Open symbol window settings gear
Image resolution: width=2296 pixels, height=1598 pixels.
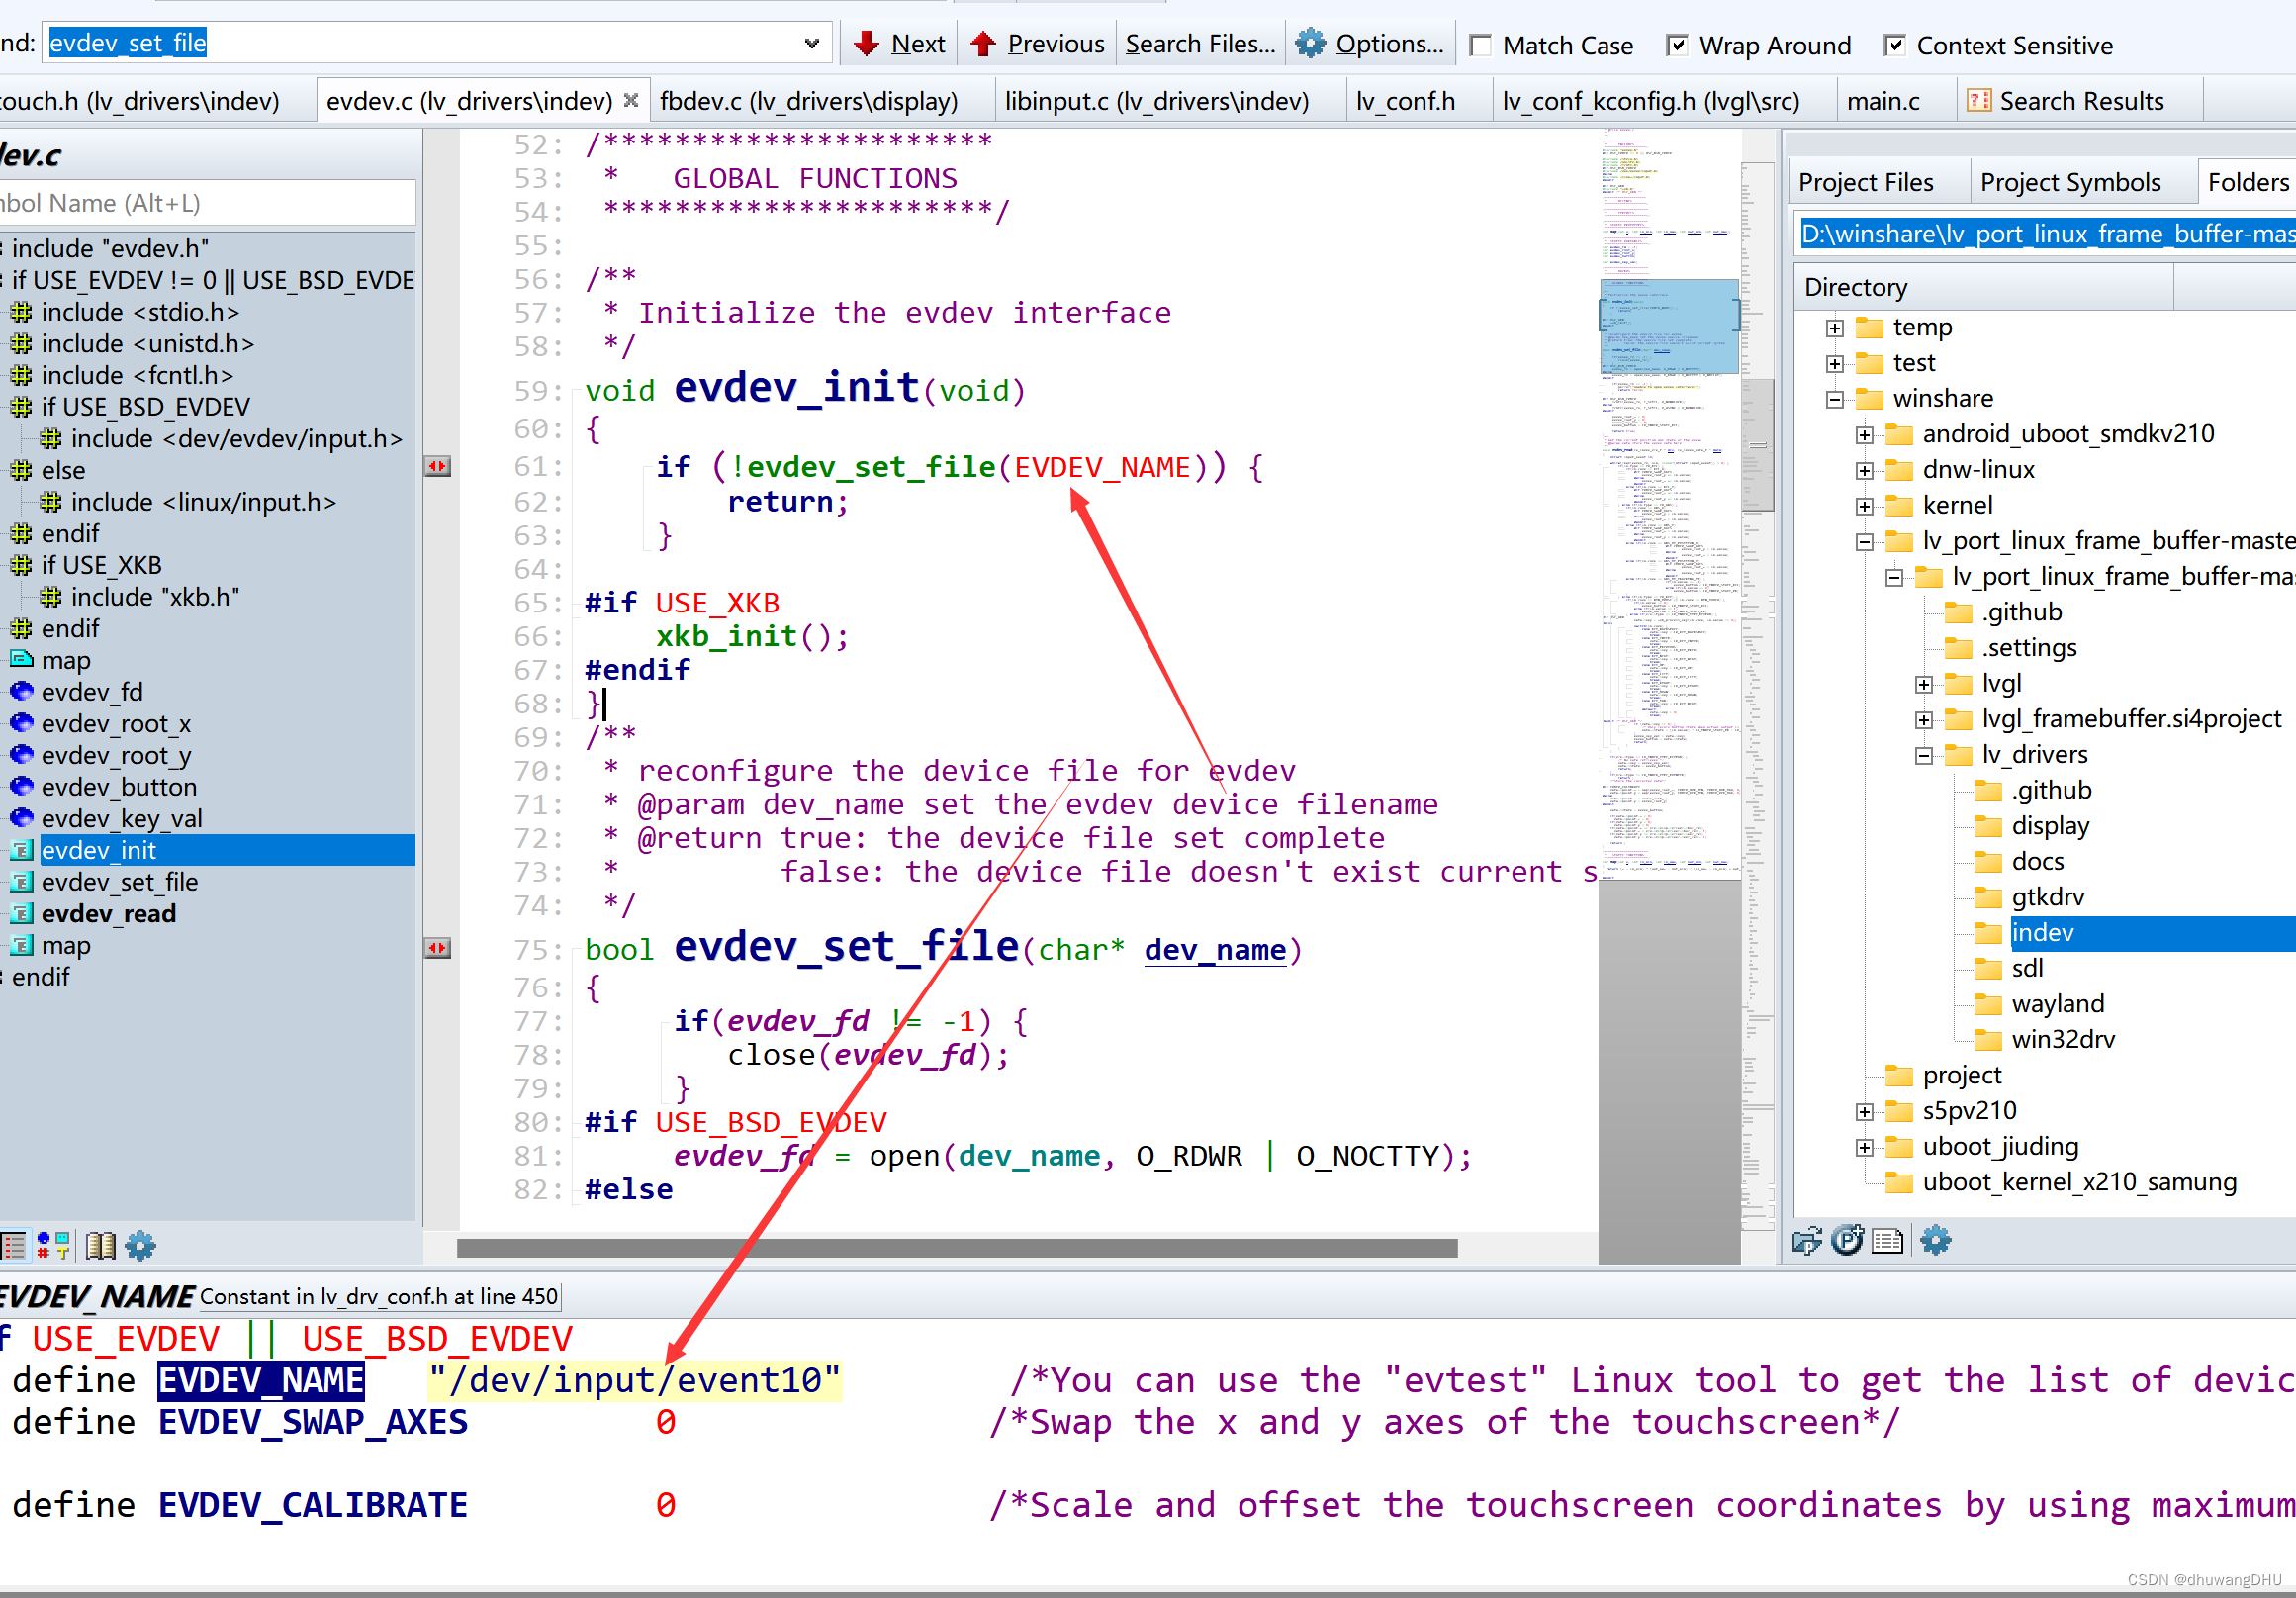(x=140, y=1245)
